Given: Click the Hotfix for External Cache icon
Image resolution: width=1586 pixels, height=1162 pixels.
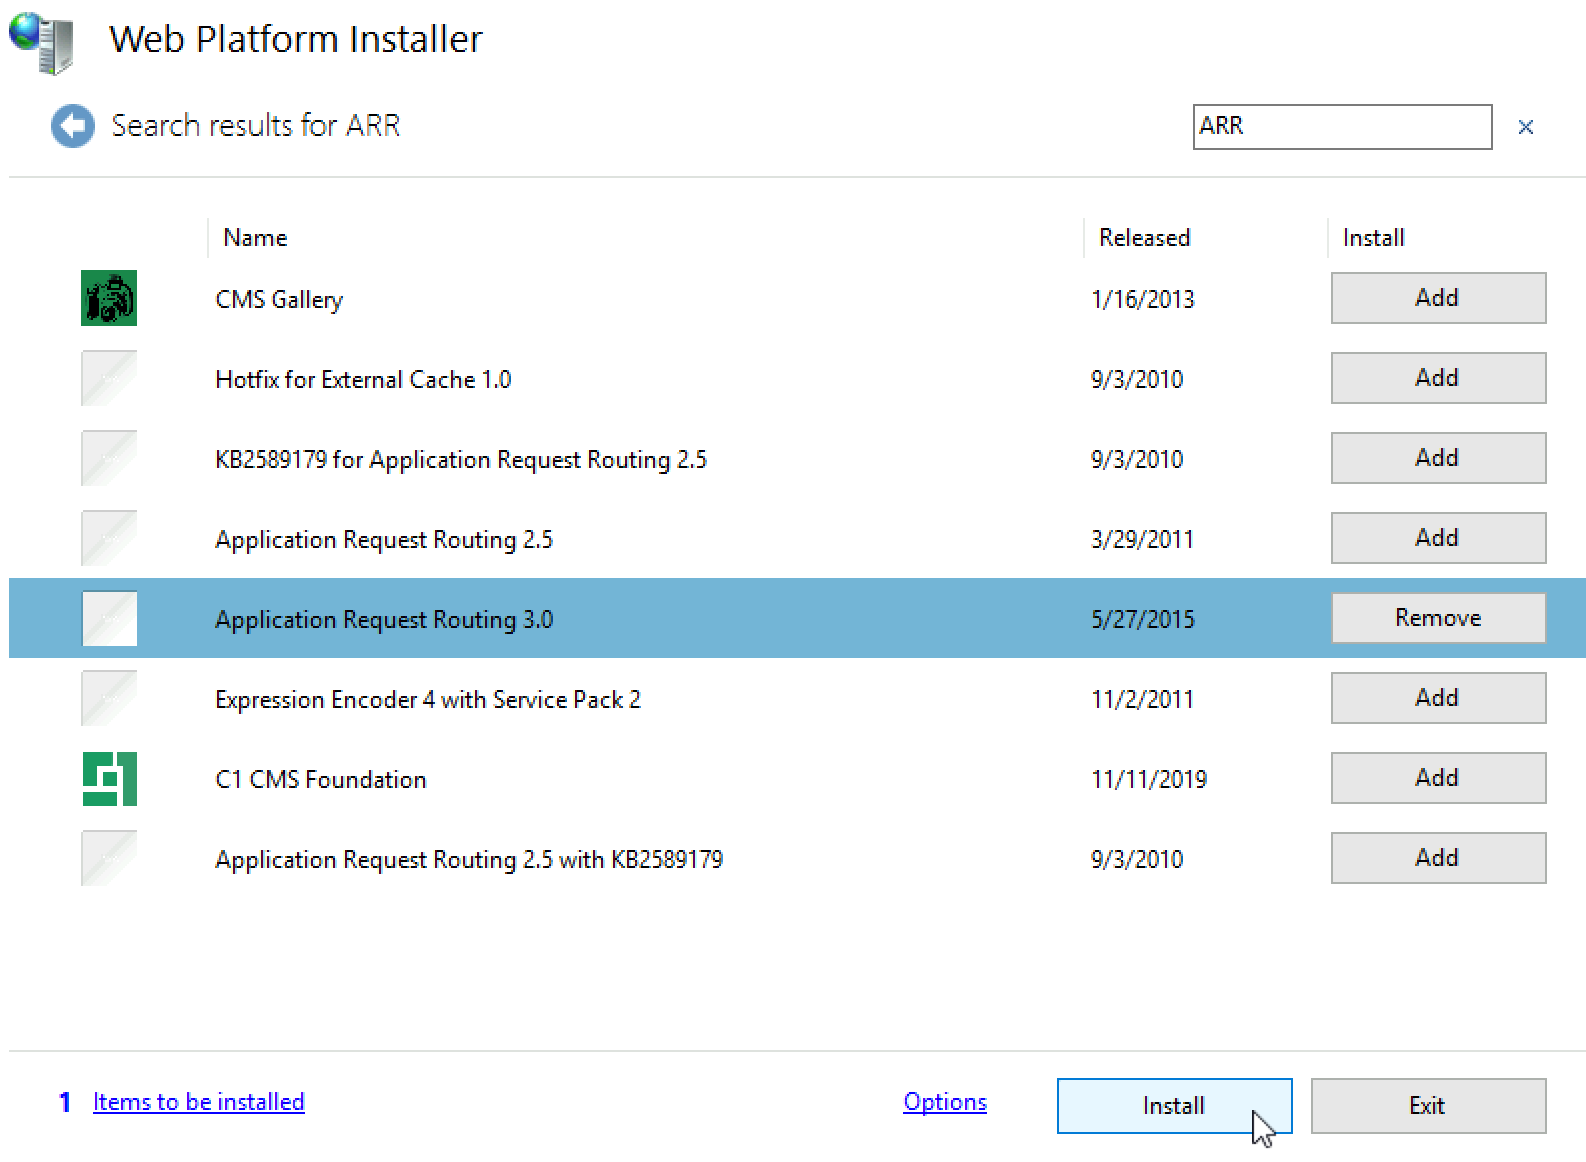Looking at the screenshot, I should (109, 378).
